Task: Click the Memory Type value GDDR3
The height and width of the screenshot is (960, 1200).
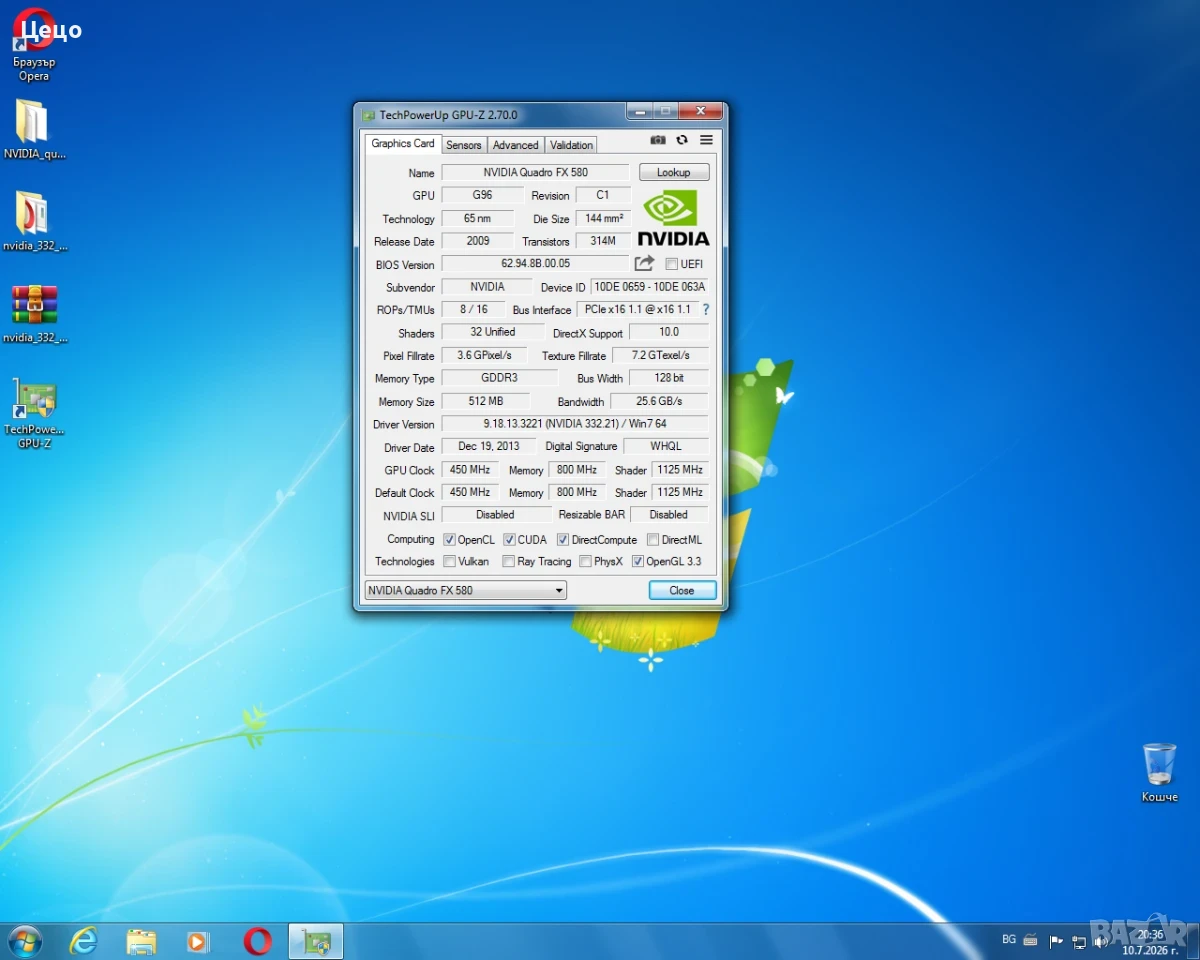Action: pyautogui.click(x=500, y=378)
